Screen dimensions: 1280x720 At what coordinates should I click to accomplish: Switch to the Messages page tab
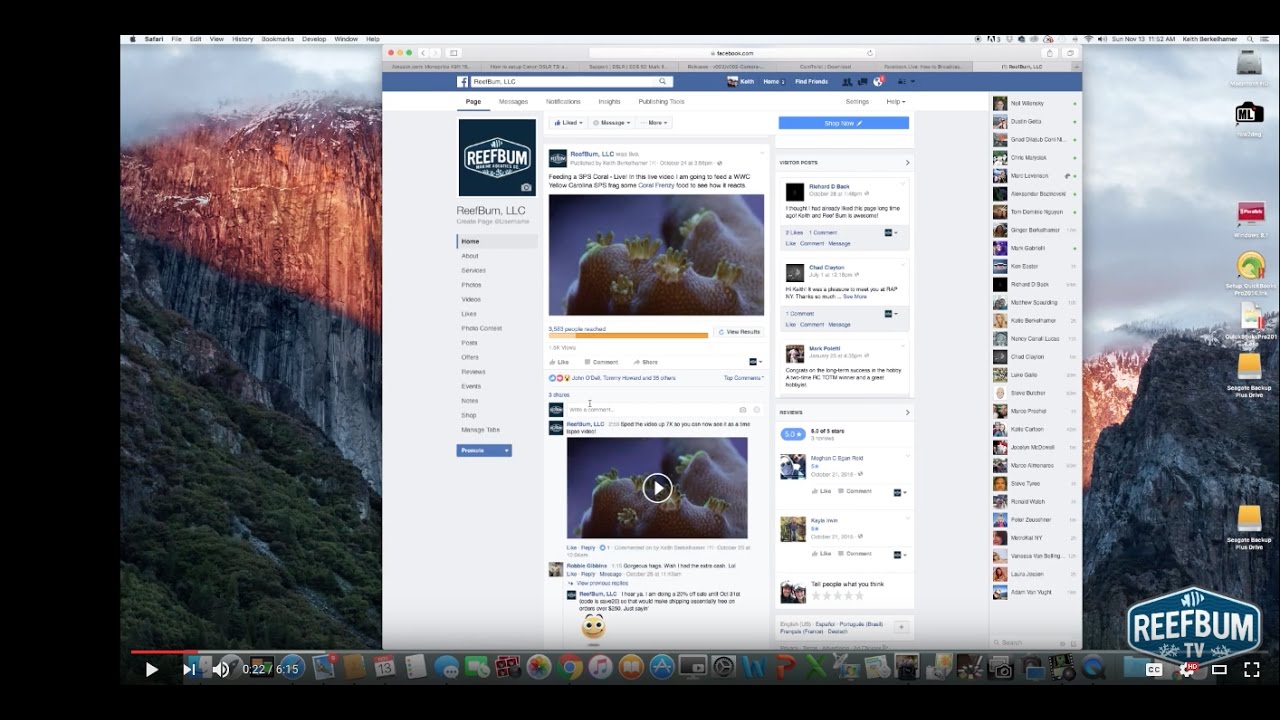pos(513,101)
